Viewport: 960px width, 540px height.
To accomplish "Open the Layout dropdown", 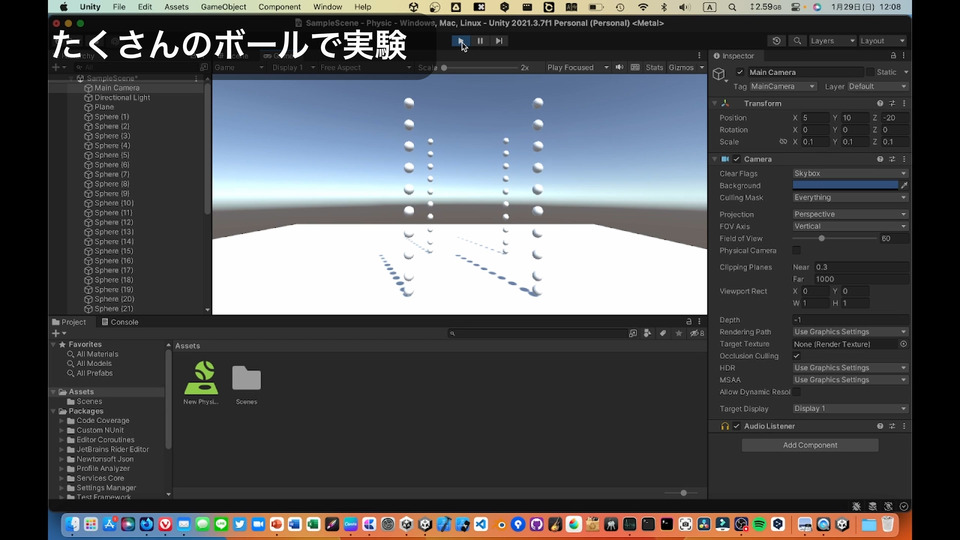I will tap(882, 41).
